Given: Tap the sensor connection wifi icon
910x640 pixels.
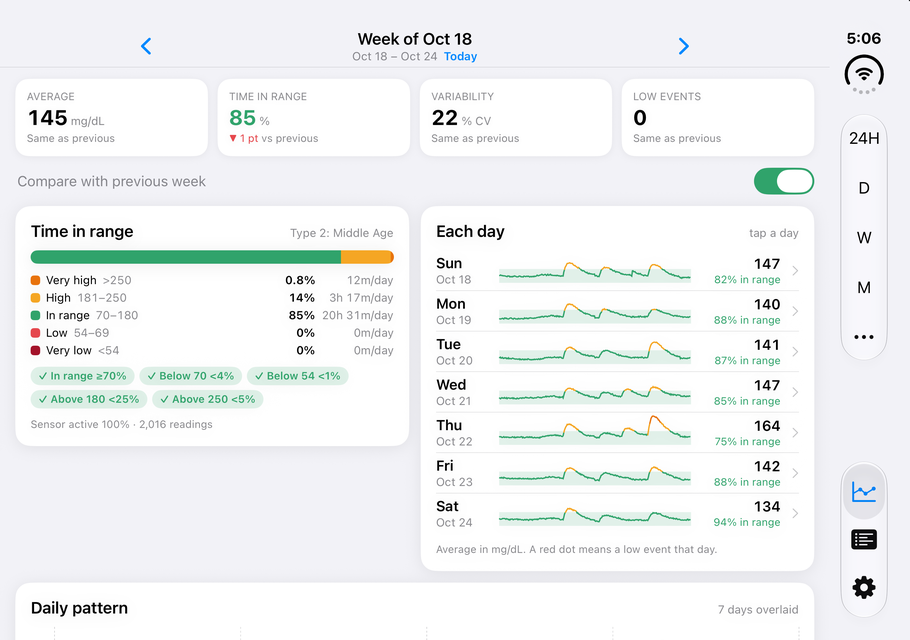Looking at the screenshot, I should point(864,74).
